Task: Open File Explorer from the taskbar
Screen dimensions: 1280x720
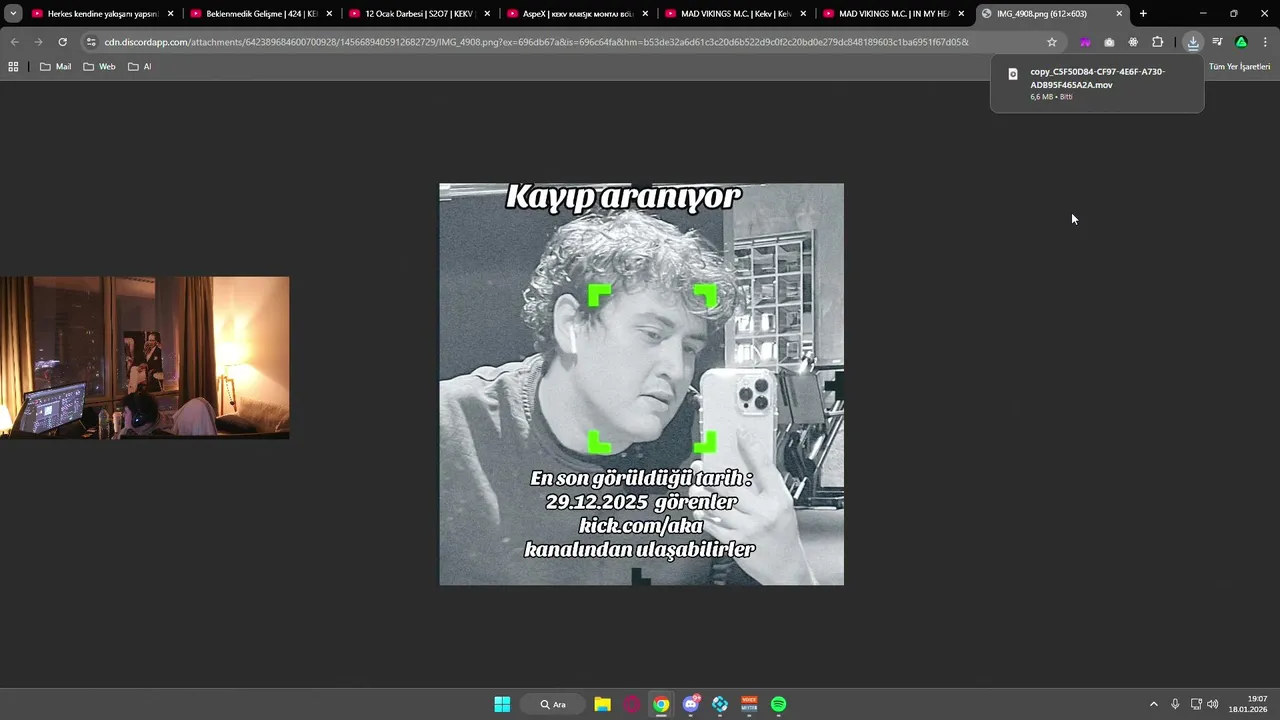Action: click(602, 704)
